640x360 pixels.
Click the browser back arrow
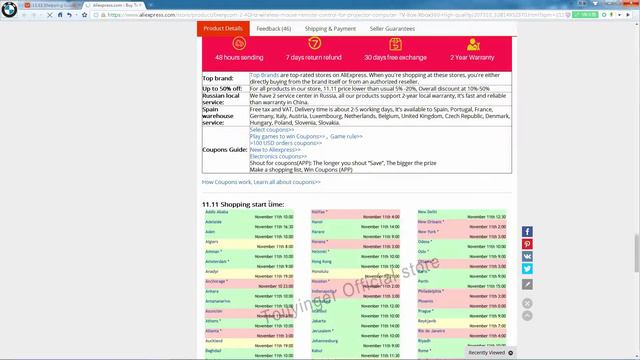pyautogui.click(x=24, y=15)
